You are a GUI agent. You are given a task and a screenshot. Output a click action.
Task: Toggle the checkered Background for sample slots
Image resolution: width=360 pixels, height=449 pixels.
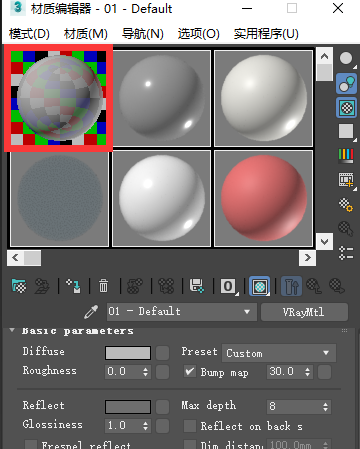point(347,108)
